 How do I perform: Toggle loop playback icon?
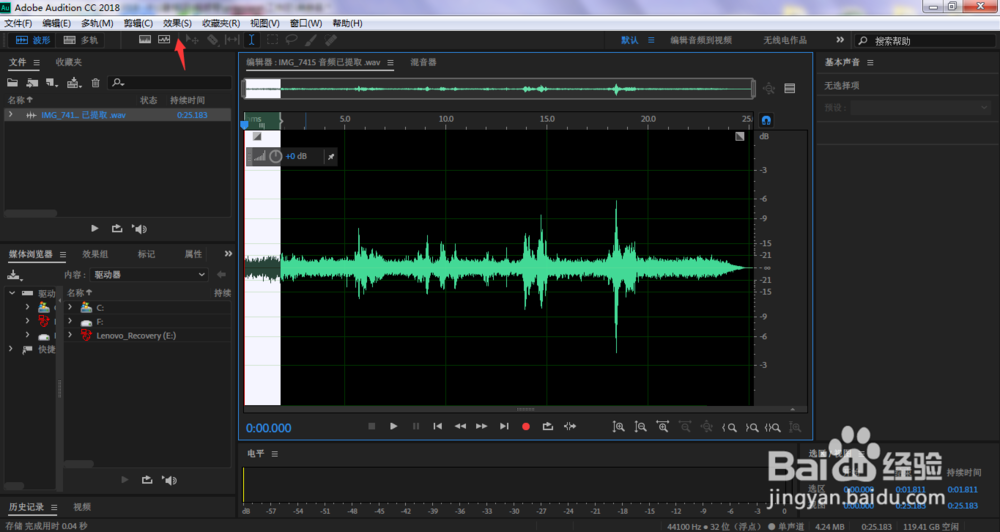(x=548, y=426)
